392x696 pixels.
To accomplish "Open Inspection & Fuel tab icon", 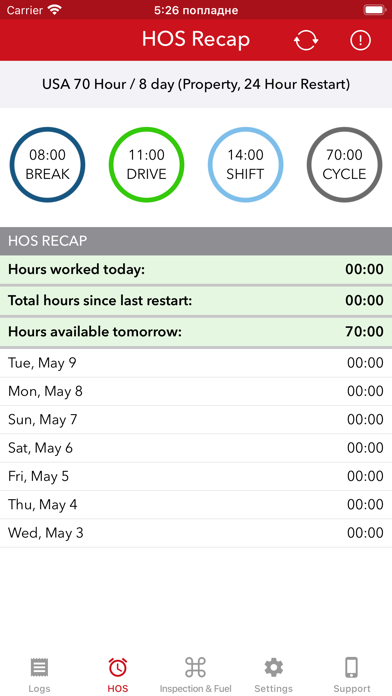I will [x=196, y=675].
